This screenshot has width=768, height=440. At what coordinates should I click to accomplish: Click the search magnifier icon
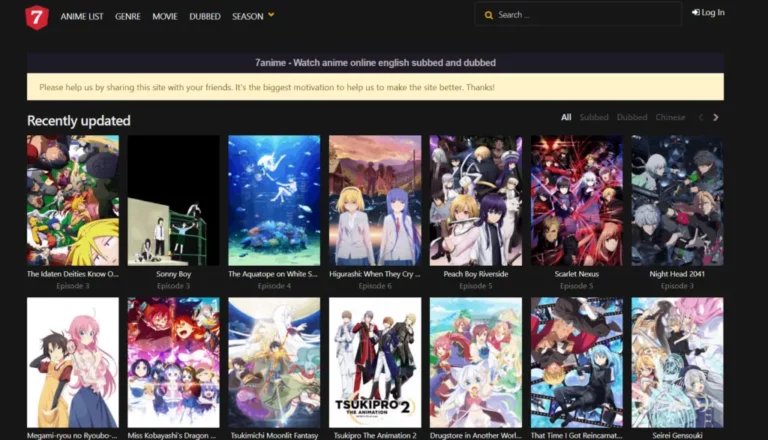pos(488,15)
